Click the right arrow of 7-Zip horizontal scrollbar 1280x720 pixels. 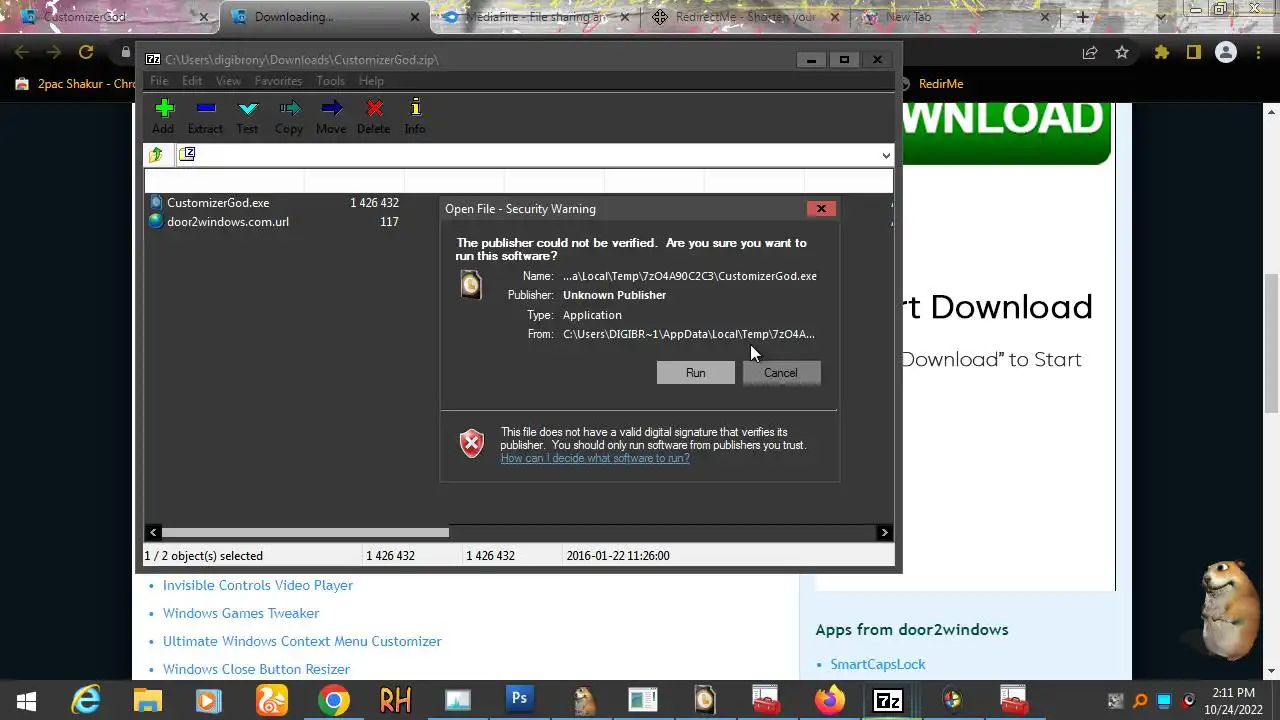884,533
